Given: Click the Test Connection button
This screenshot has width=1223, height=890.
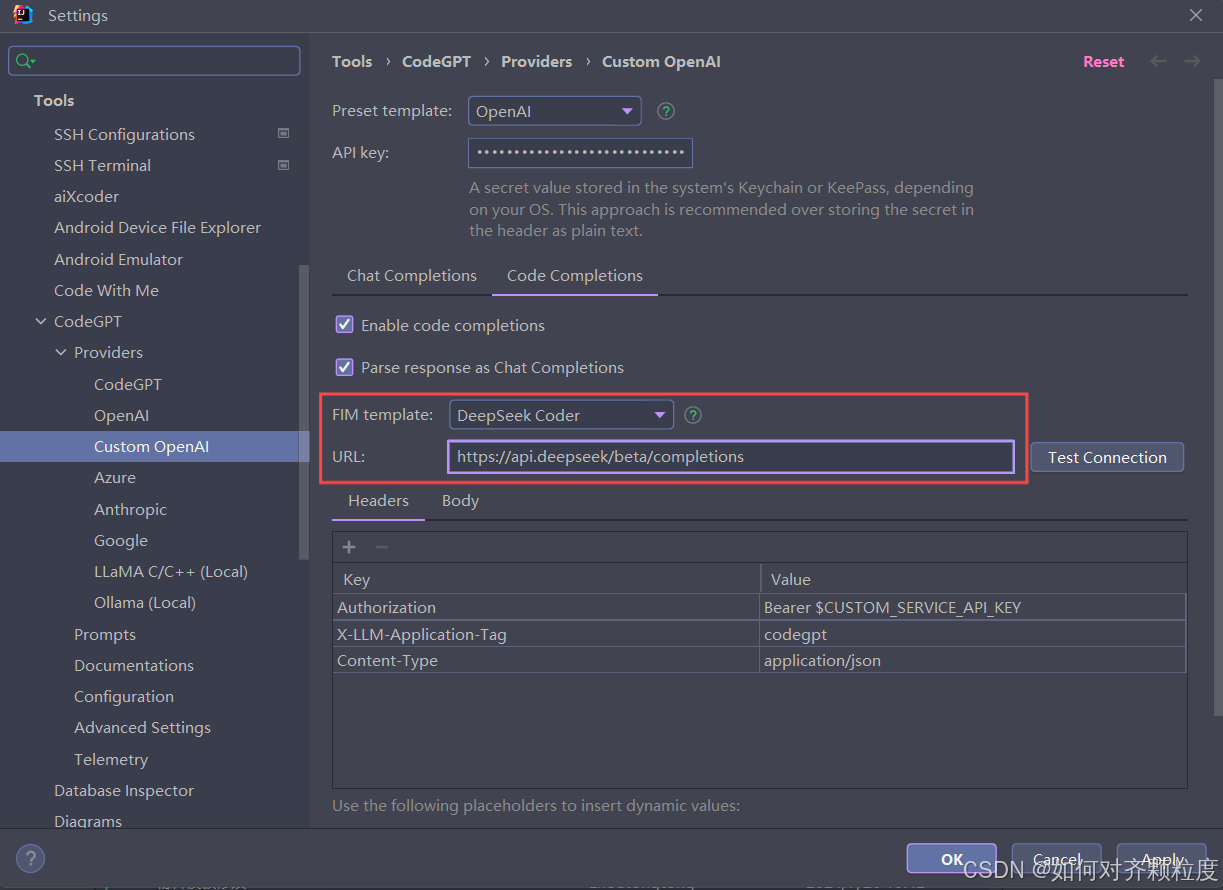Looking at the screenshot, I should point(1107,457).
